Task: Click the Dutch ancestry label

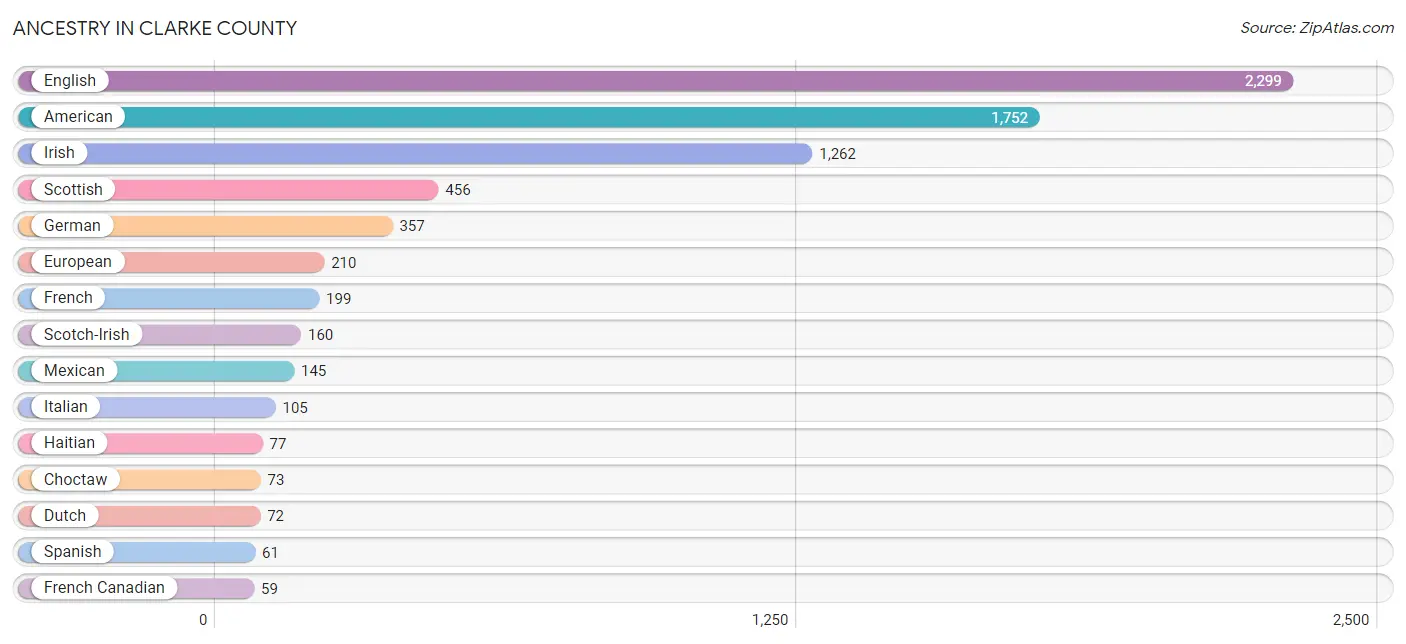Action: 65,516
